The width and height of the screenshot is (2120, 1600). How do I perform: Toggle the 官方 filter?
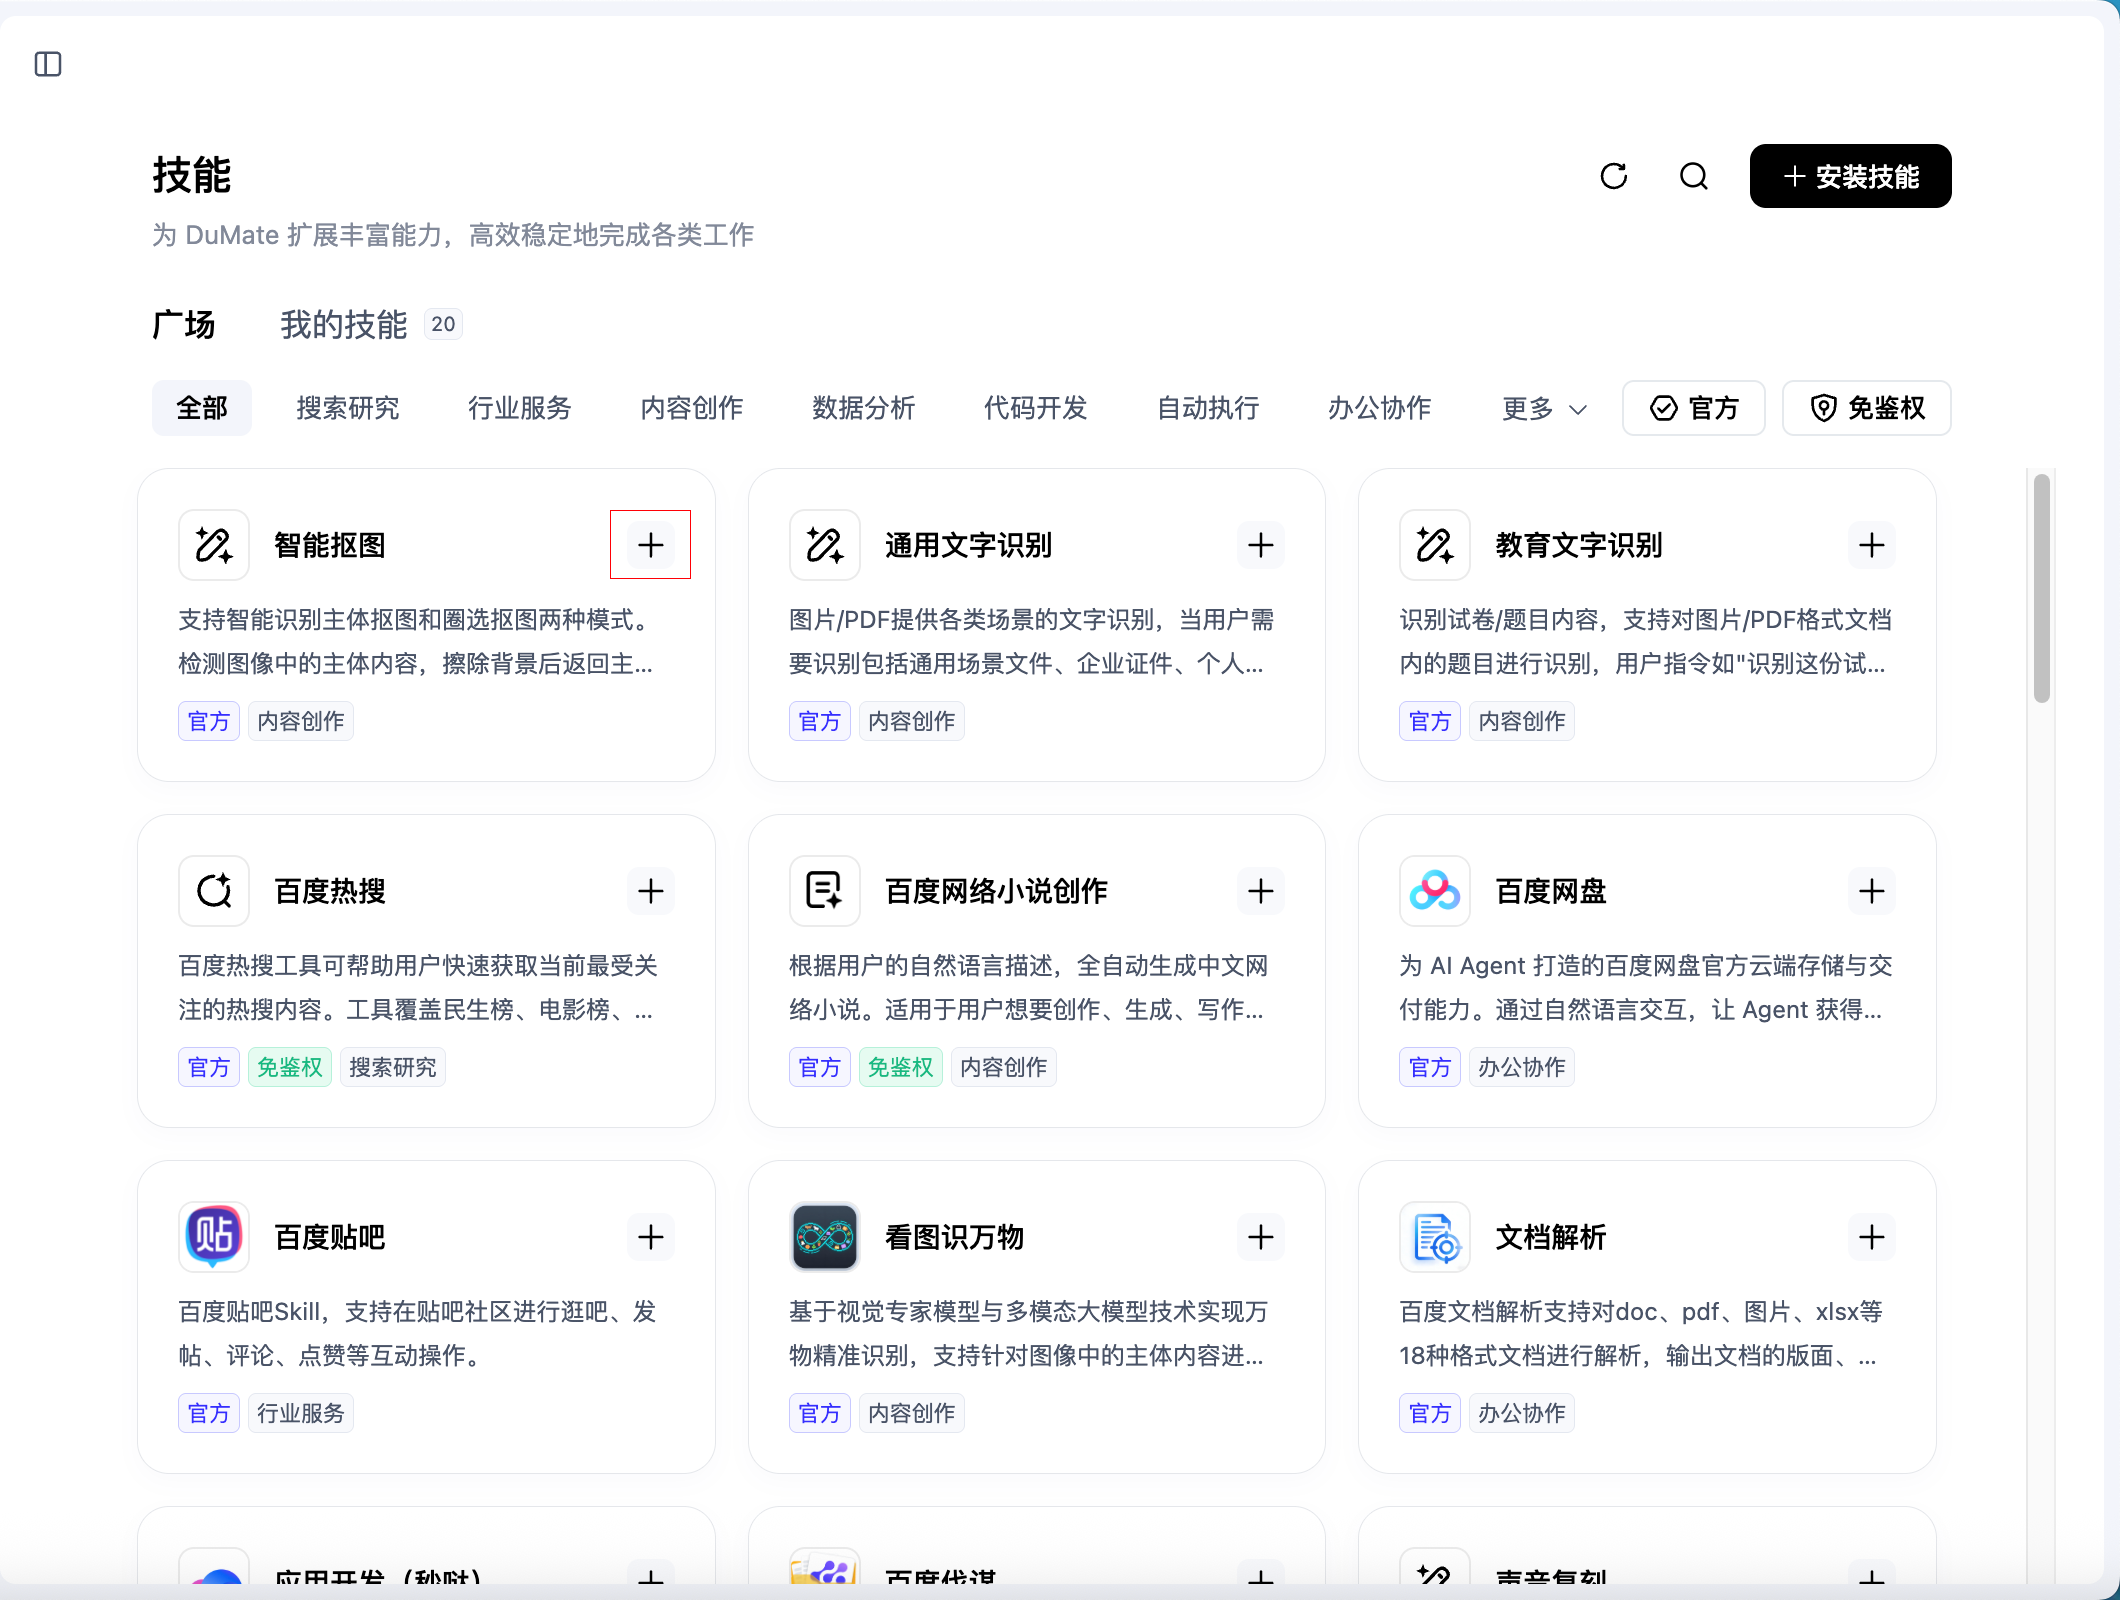coord(1694,408)
